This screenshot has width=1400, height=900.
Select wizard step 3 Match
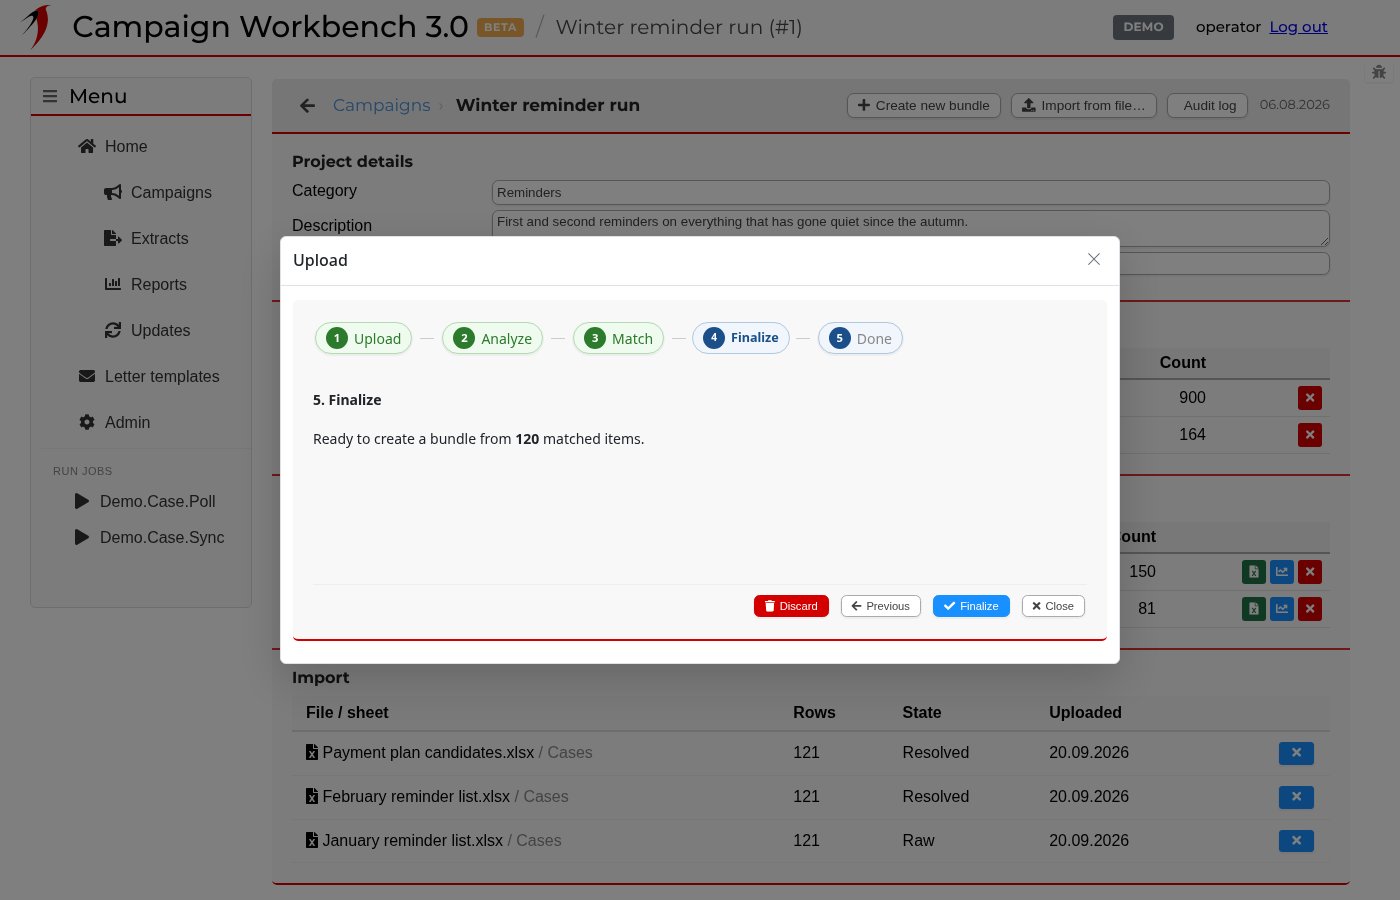618,338
